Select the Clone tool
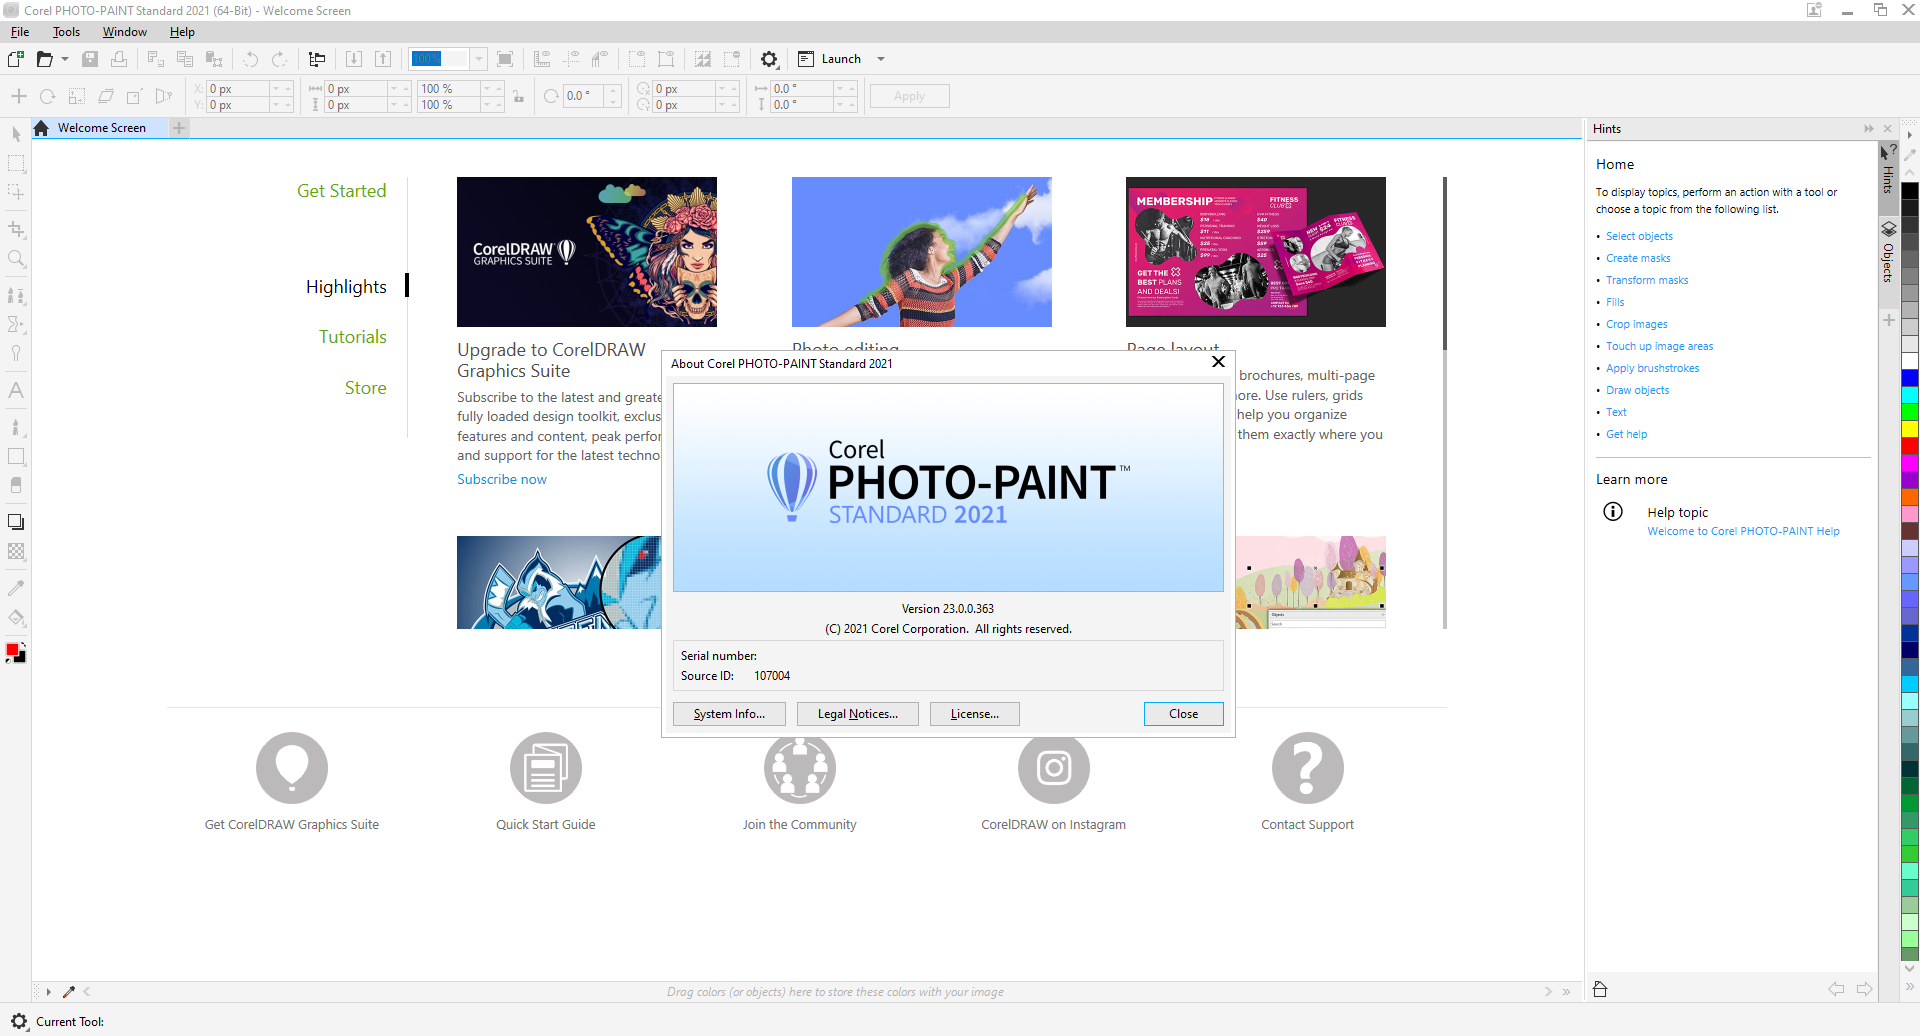 [x=16, y=295]
